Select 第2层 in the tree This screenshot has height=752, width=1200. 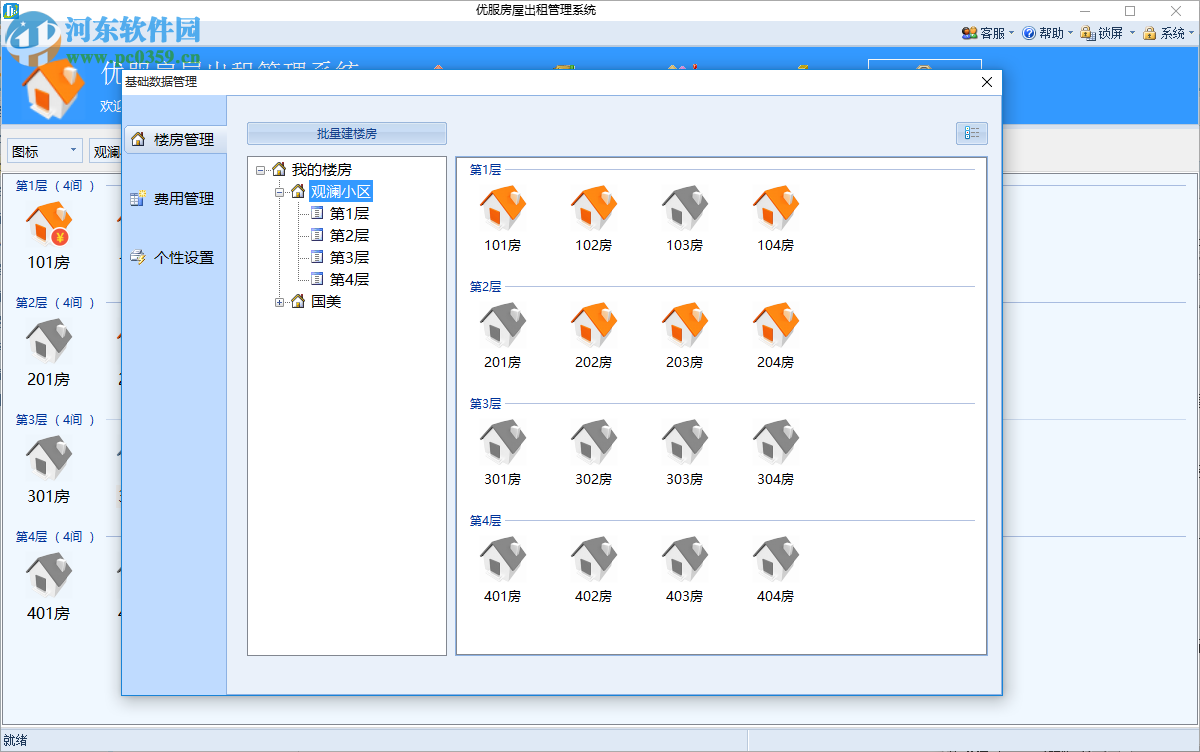click(x=349, y=236)
